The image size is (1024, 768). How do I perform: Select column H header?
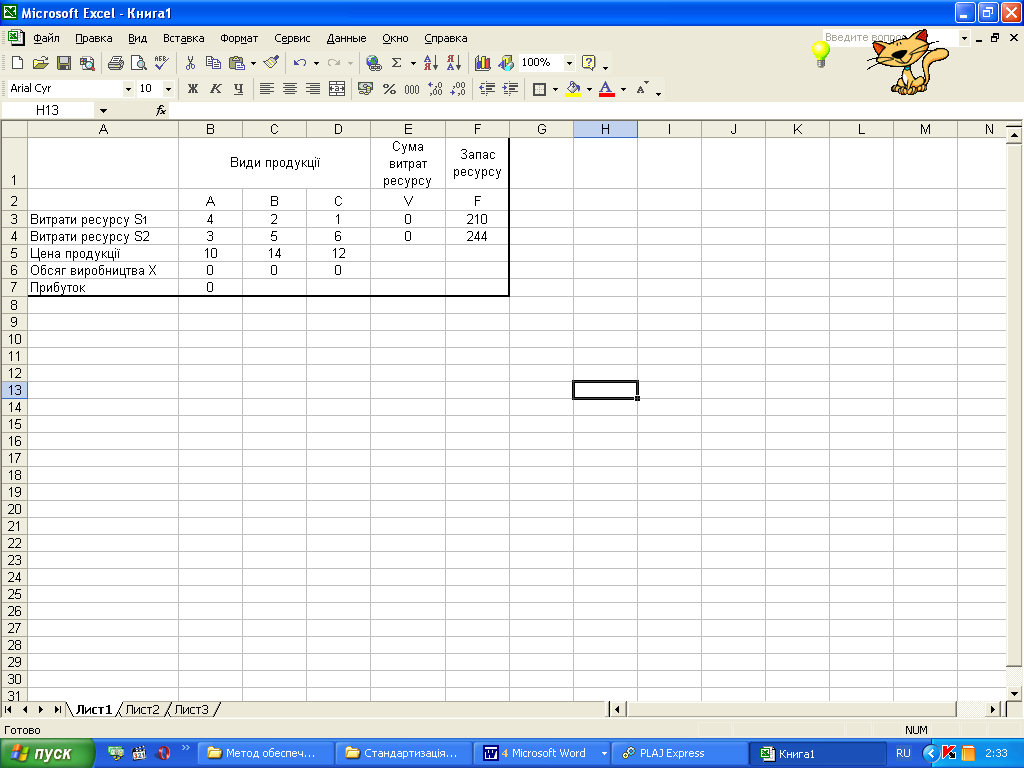(605, 129)
